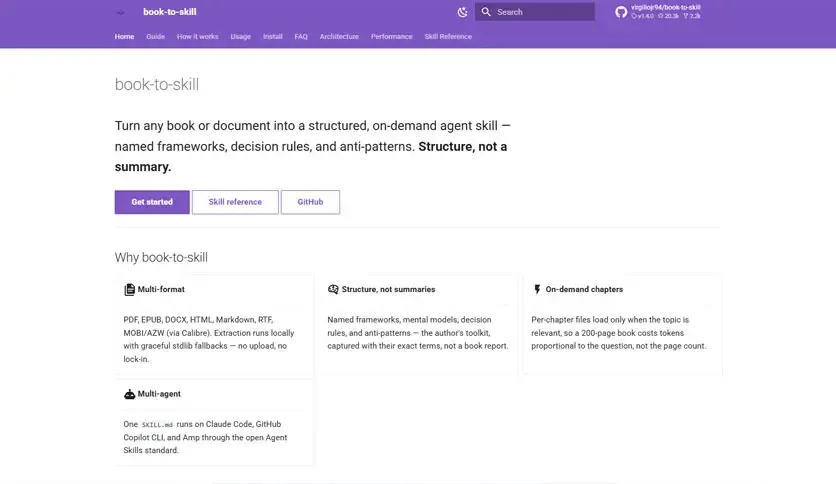Click the Get started button
The width and height of the screenshot is (836, 484).
(152, 202)
